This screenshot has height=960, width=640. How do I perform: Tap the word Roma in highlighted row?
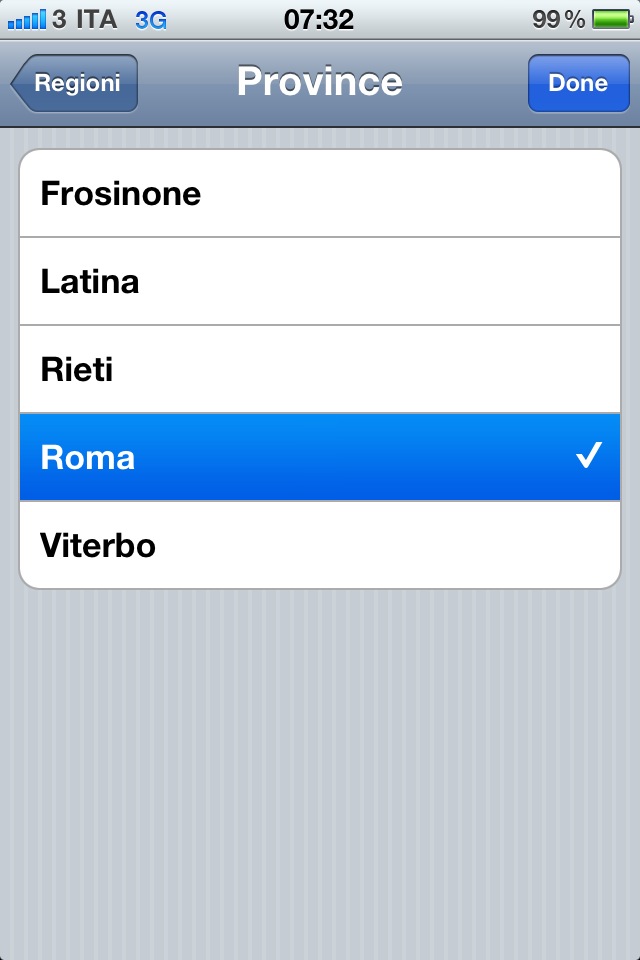[88, 457]
